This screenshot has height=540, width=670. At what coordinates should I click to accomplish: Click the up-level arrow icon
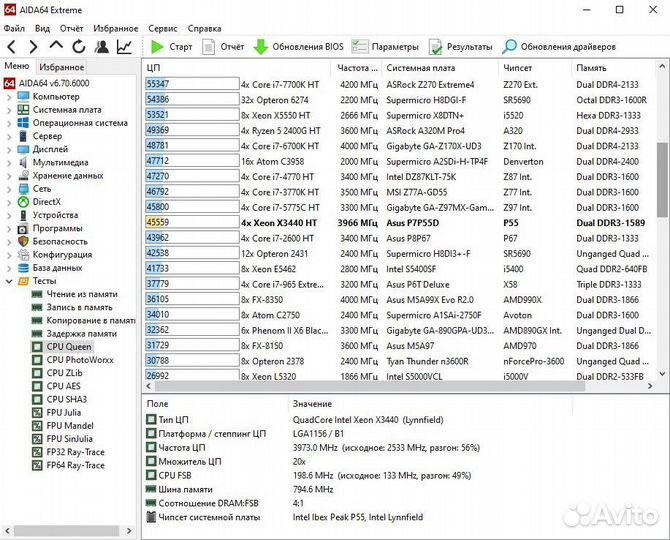pyautogui.click(x=56, y=46)
